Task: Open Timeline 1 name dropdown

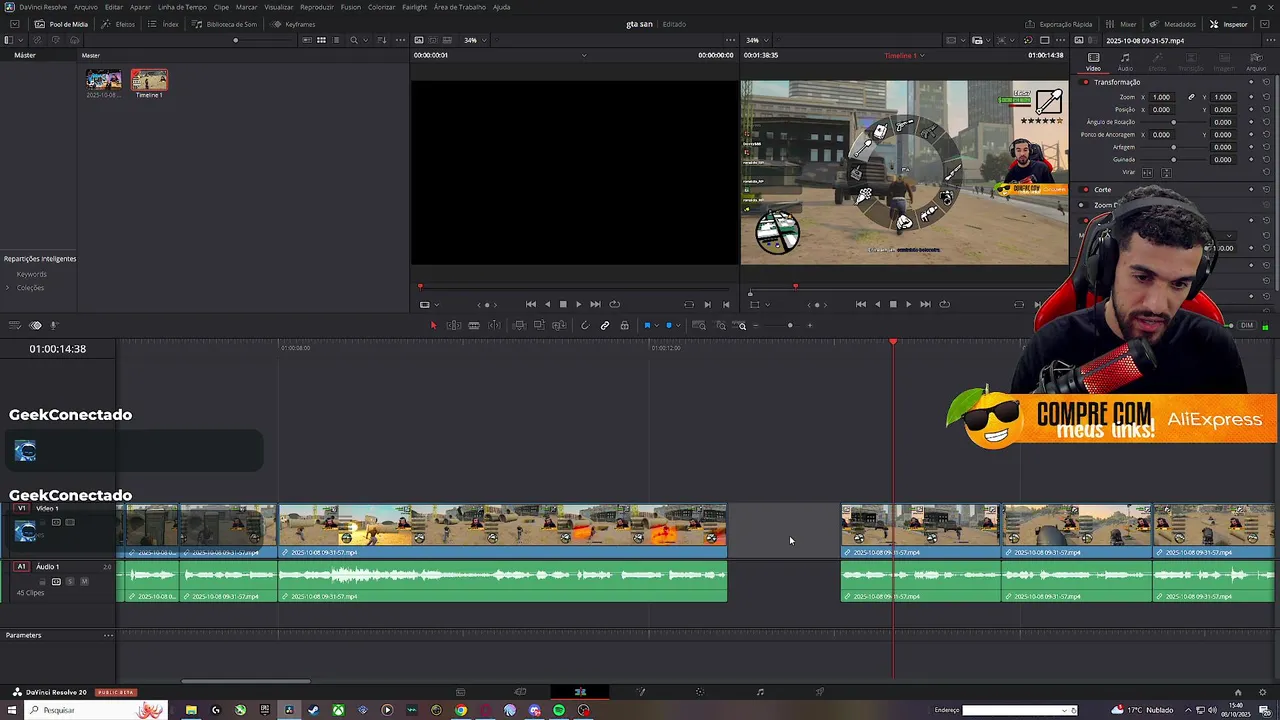Action: point(904,55)
